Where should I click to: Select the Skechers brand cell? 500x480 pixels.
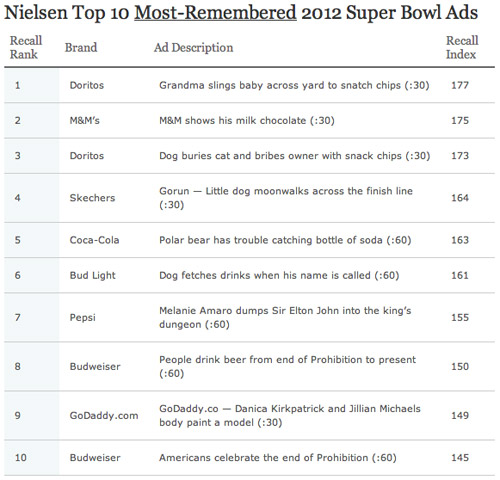coord(92,198)
